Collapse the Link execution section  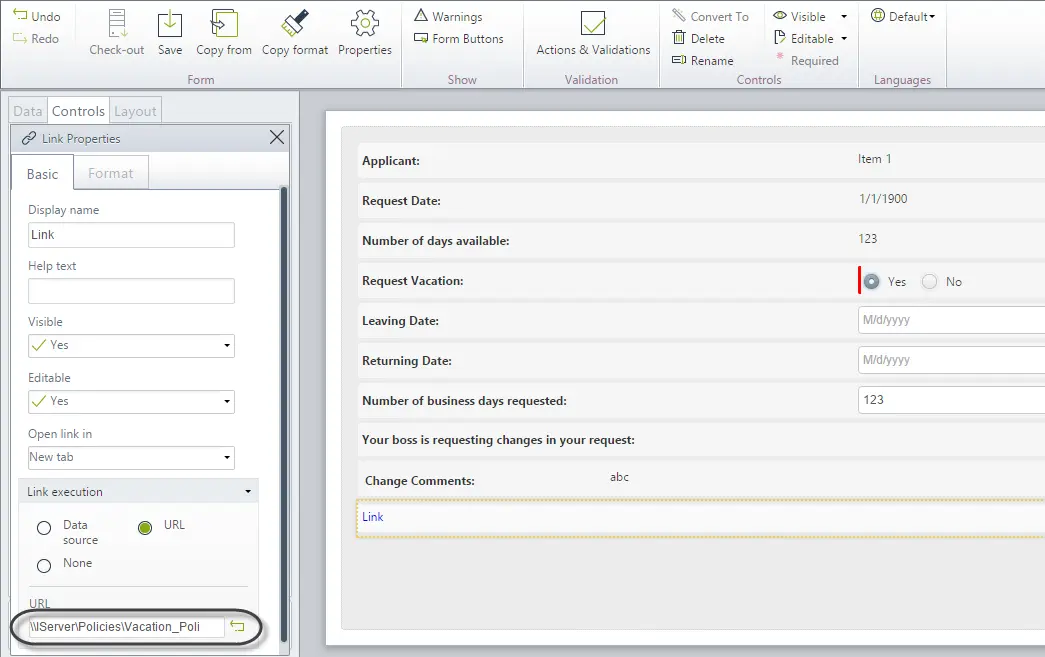pyautogui.click(x=248, y=492)
